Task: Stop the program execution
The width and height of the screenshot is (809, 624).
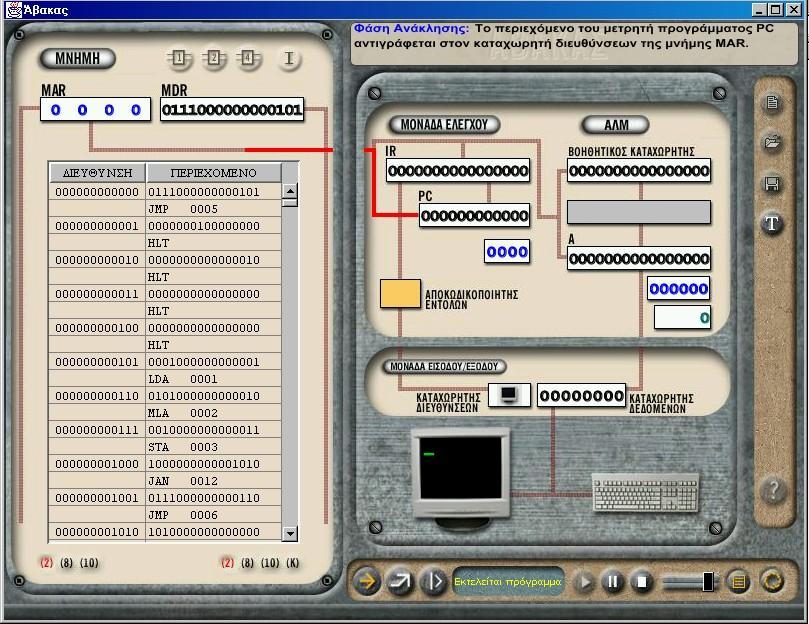Action: point(642,582)
